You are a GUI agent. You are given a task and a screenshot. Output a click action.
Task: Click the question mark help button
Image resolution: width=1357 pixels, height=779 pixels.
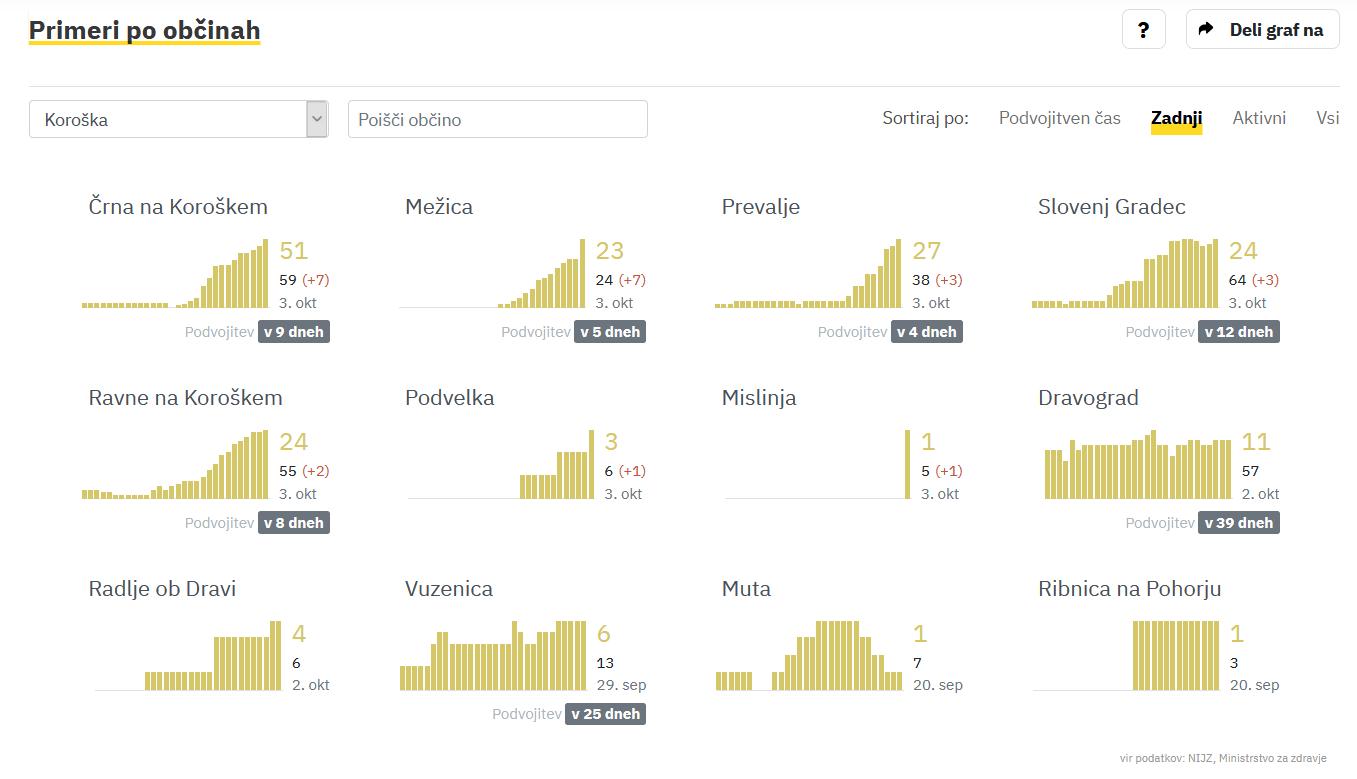pos(1143,29)
